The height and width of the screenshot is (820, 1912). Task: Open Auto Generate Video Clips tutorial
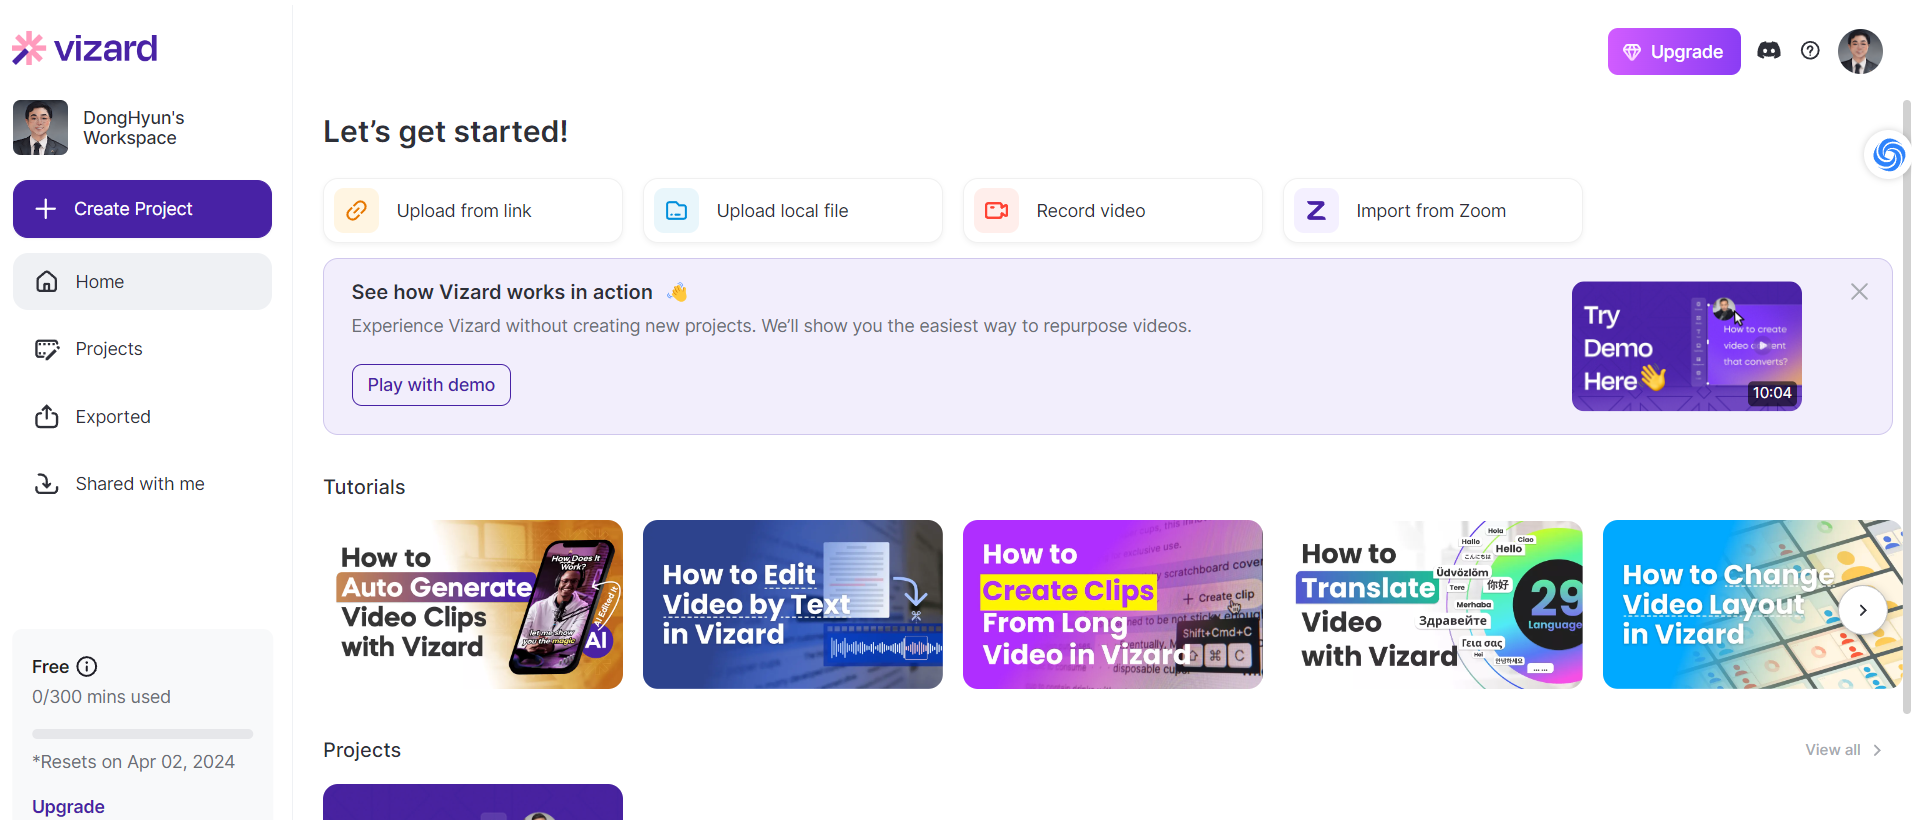[x=473, y=604]
